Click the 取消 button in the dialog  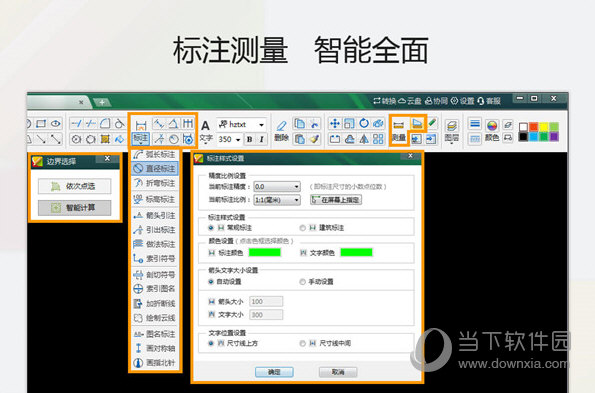[x=338, y=372]
